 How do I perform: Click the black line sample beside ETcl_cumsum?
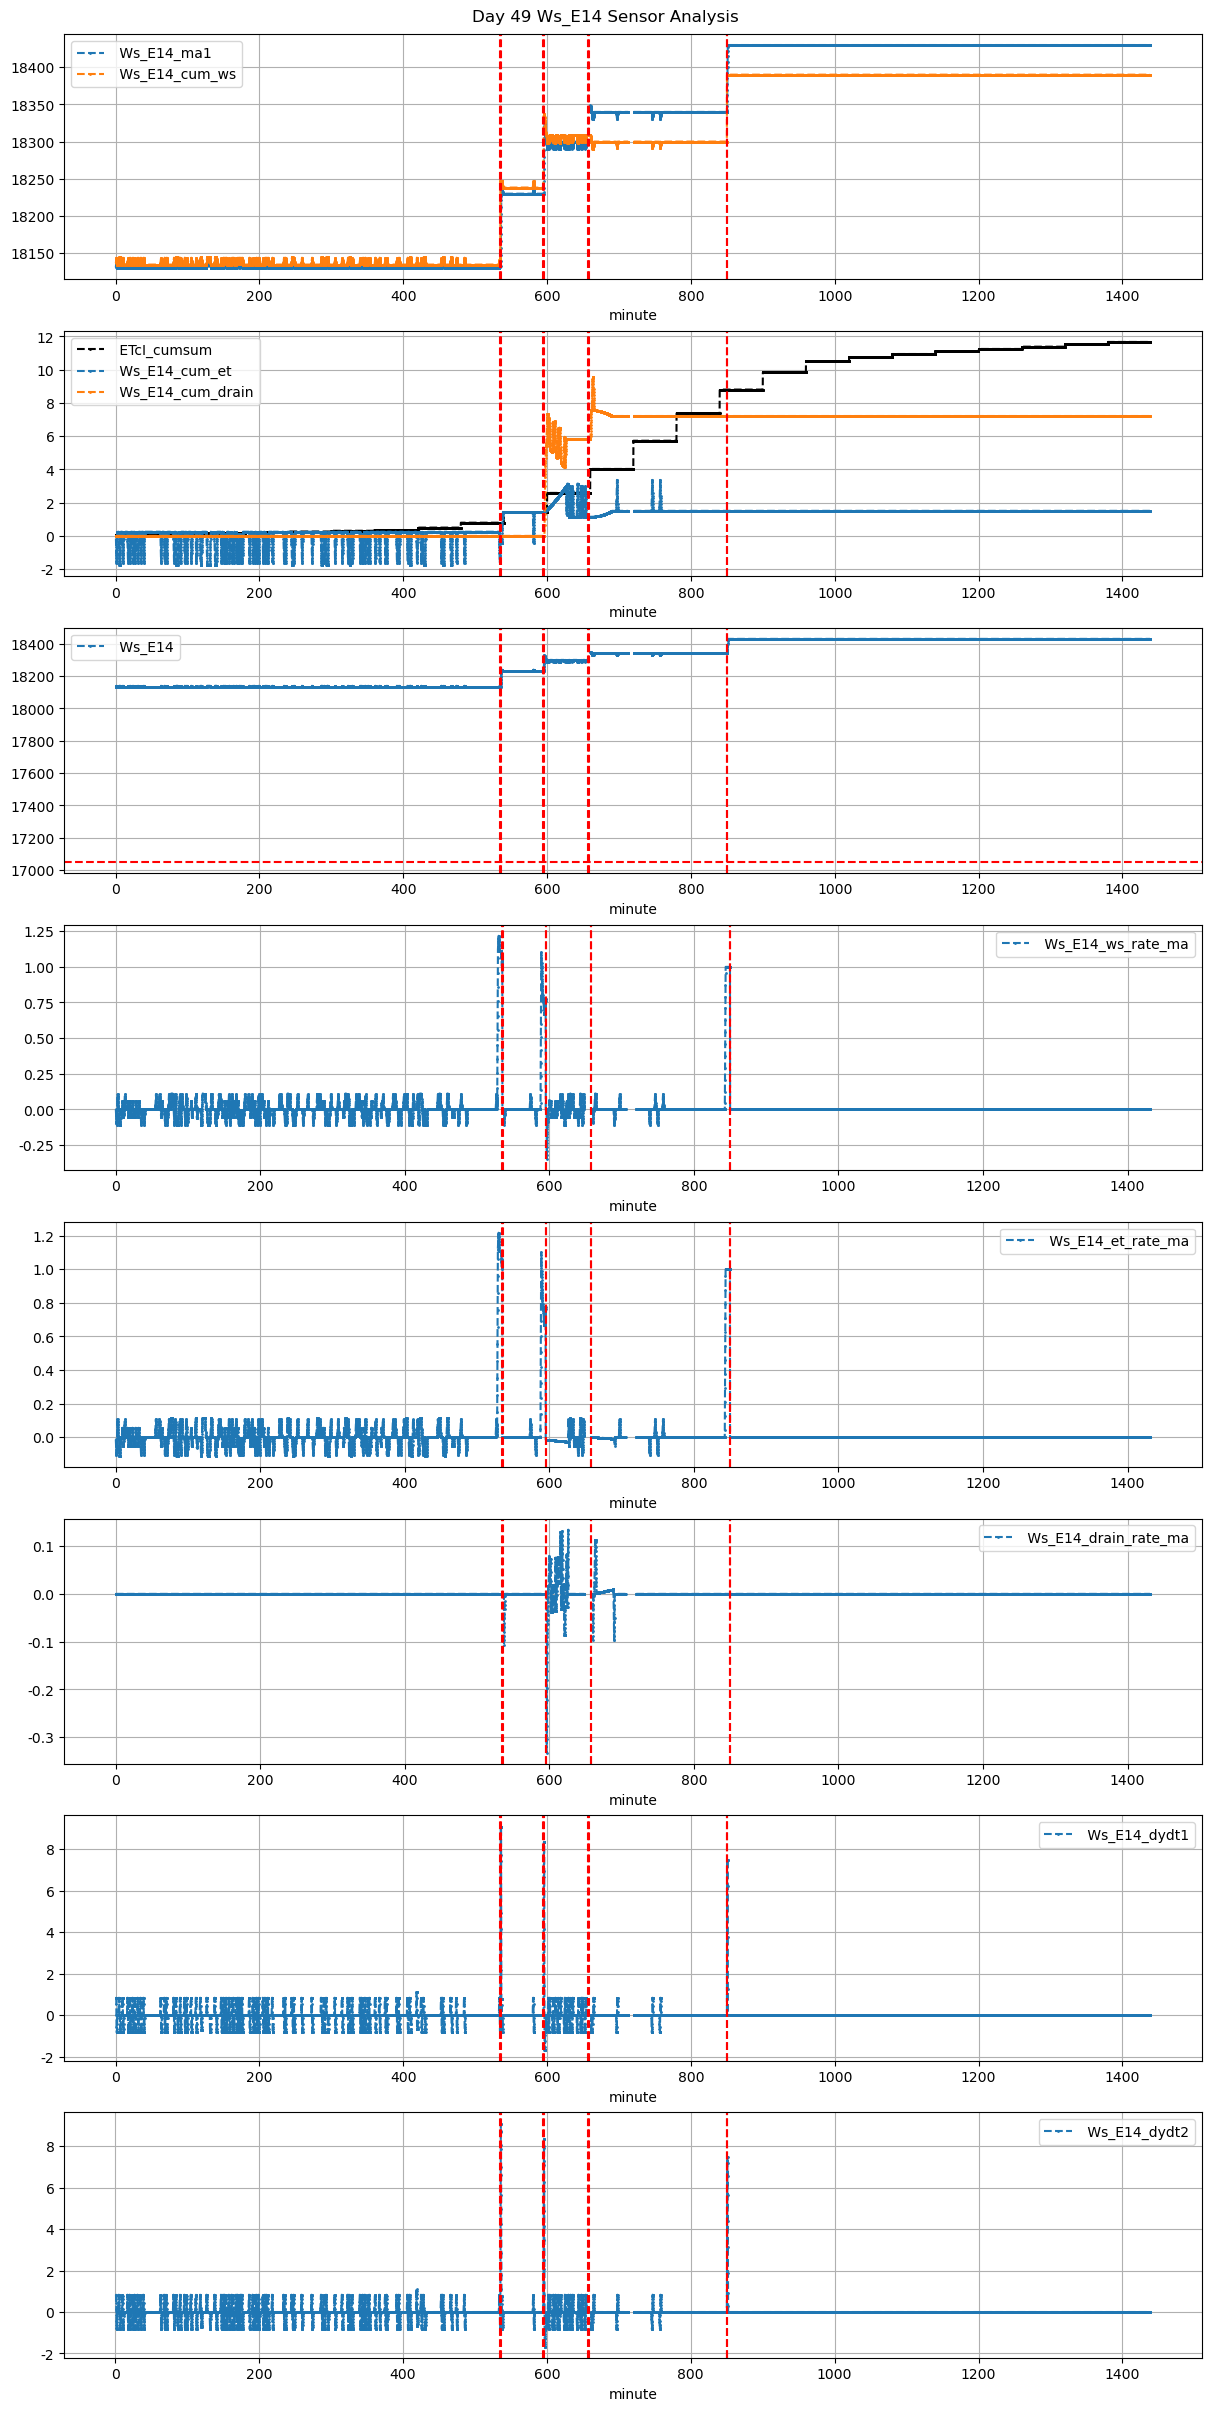click(90, 350)
